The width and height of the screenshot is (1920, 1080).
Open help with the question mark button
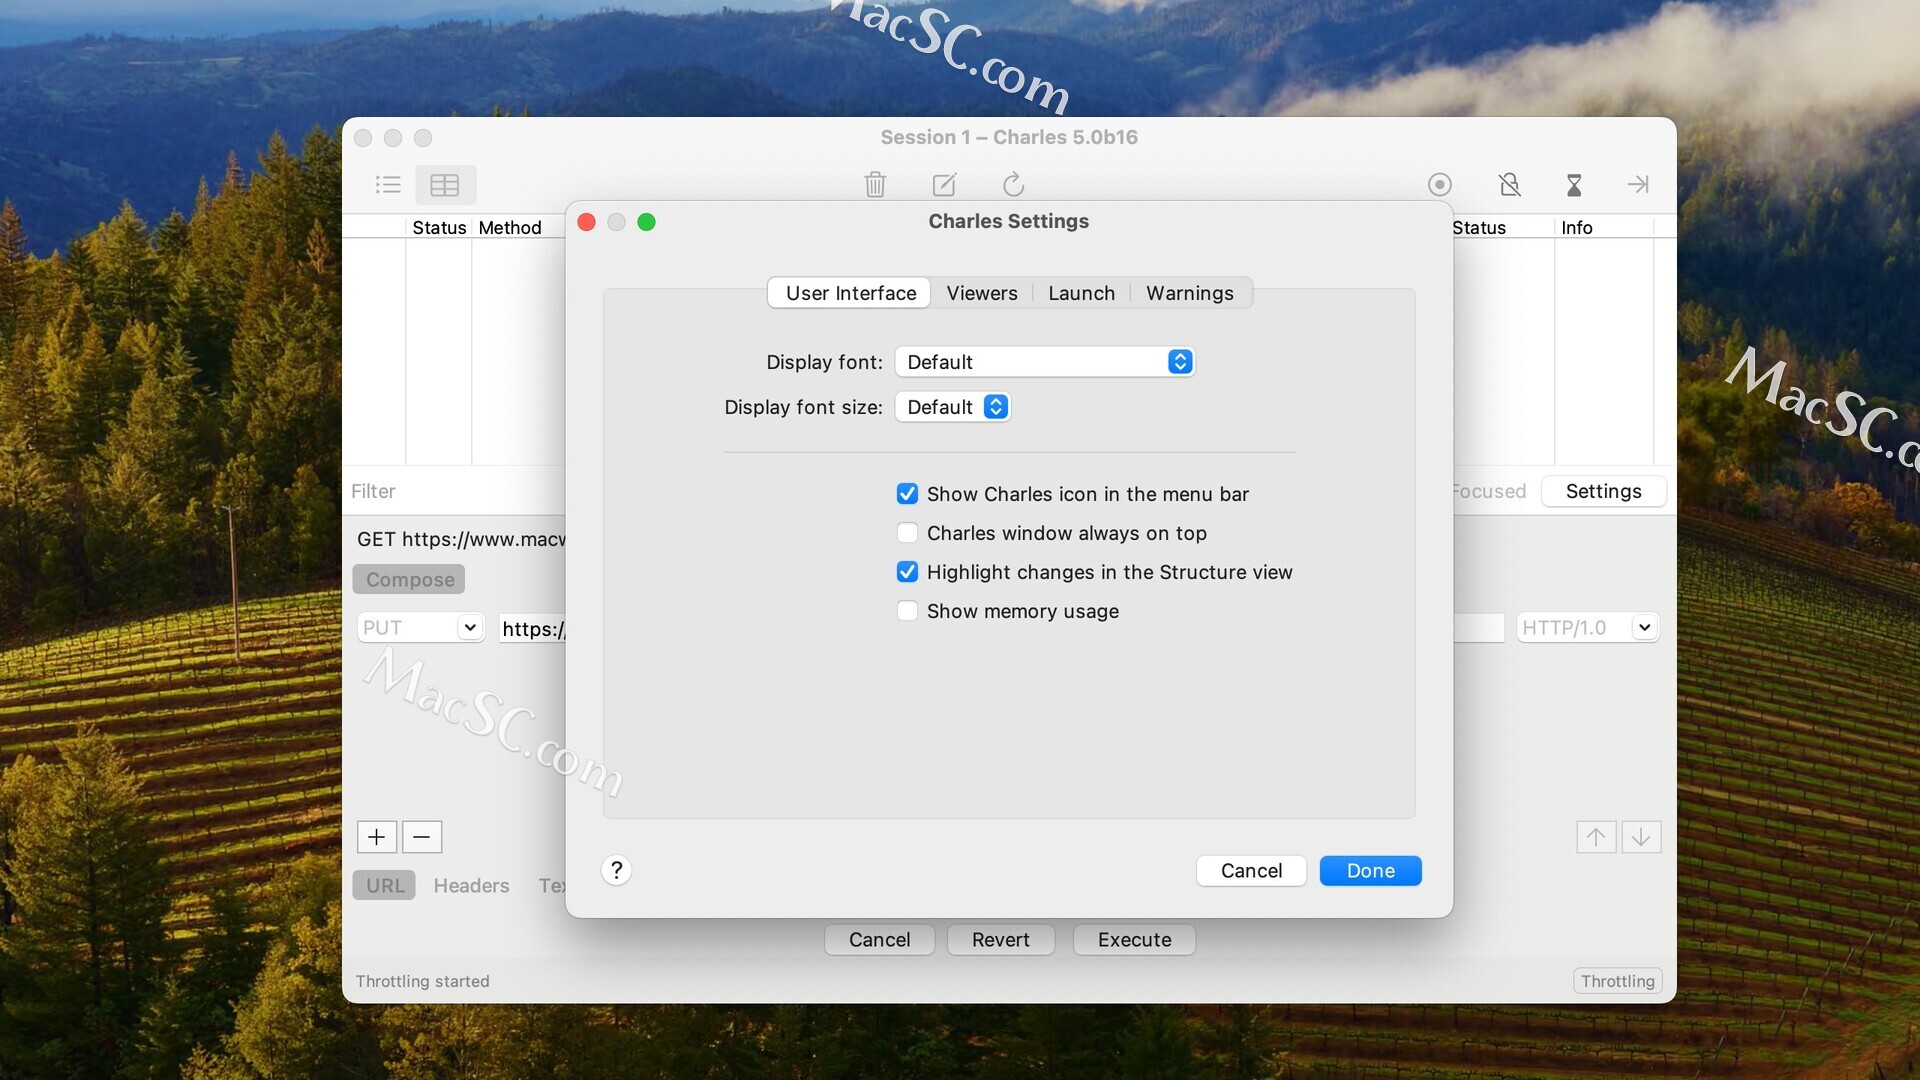coord(617,870)
